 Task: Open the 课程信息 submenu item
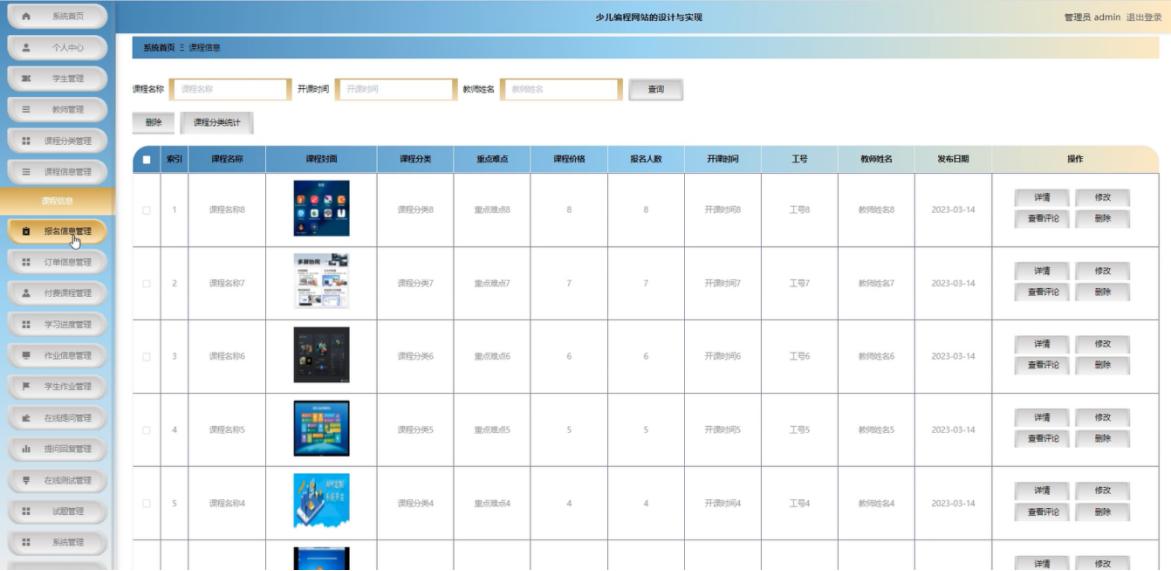pyautogui.click(x=57, y=201)
